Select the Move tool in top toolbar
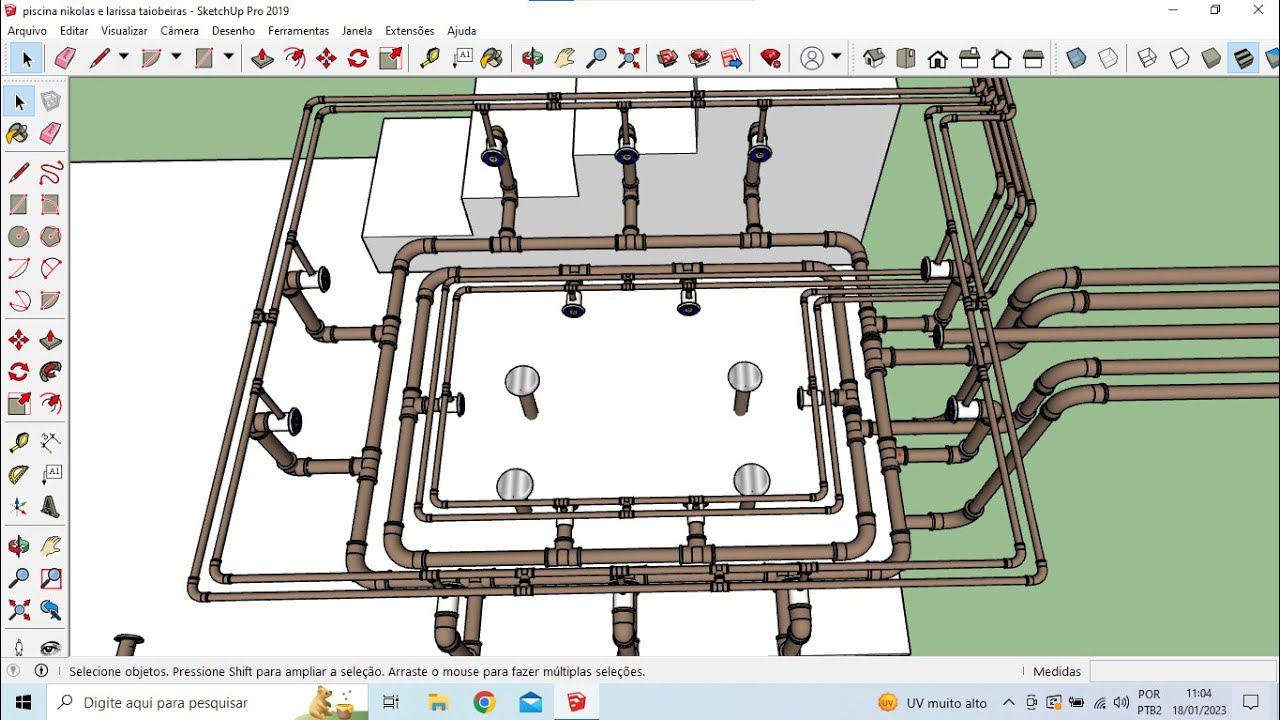1280x720 pixels. coord(326,58)
